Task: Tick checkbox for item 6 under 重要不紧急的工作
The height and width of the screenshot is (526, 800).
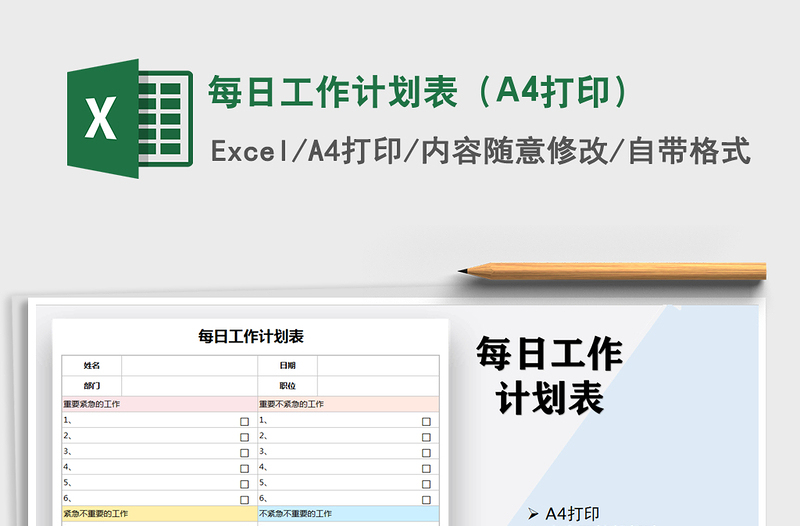Action: pos(426,499)
